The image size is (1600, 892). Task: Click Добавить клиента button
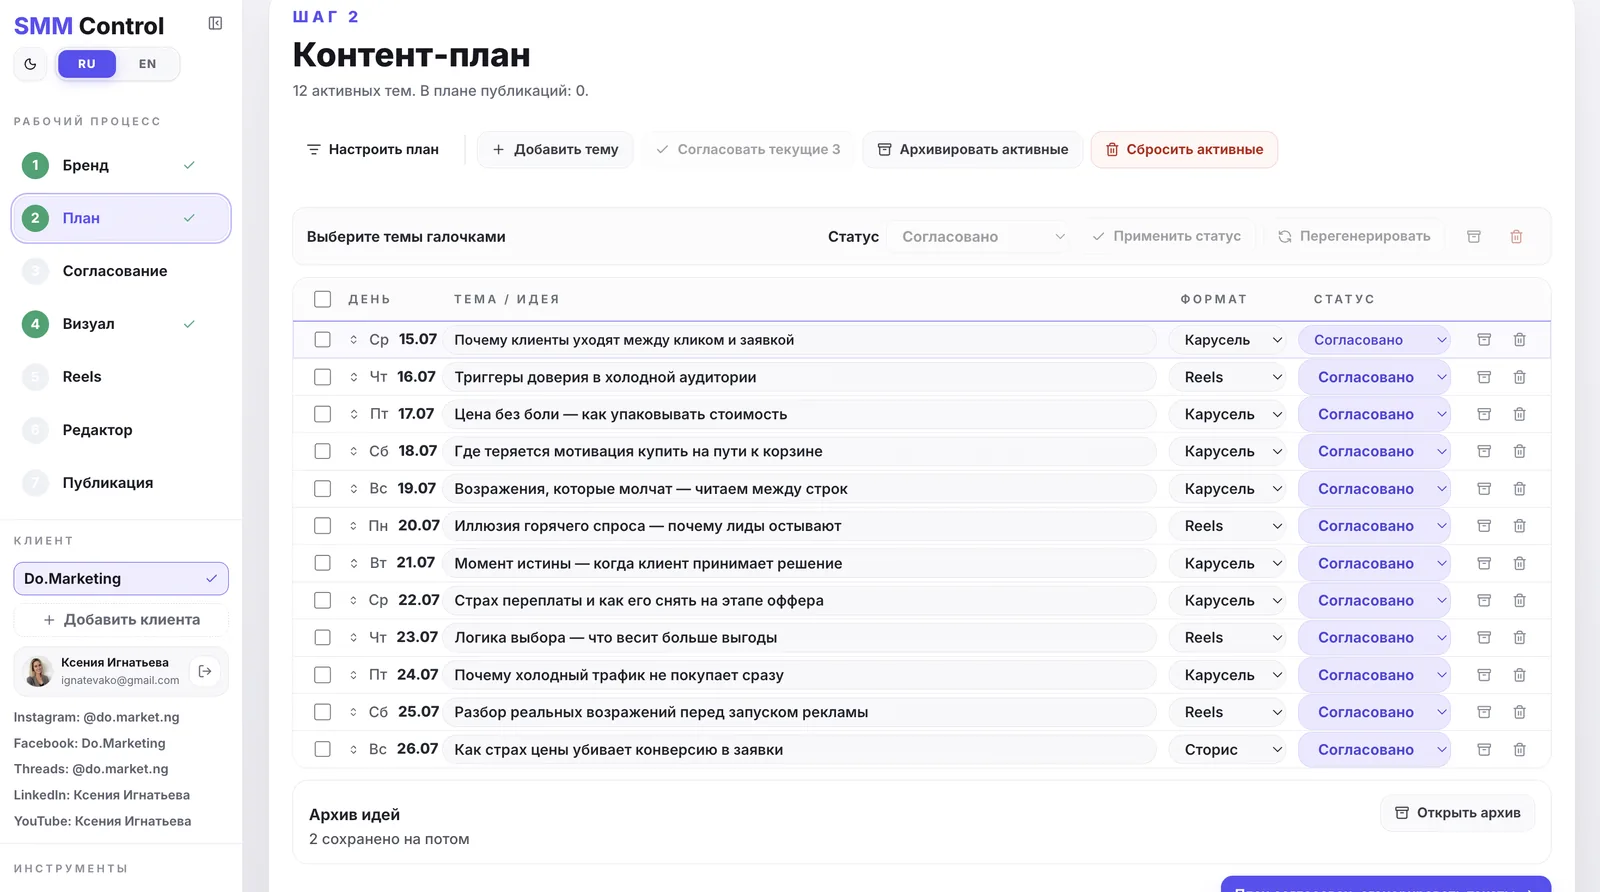point(121,620)
